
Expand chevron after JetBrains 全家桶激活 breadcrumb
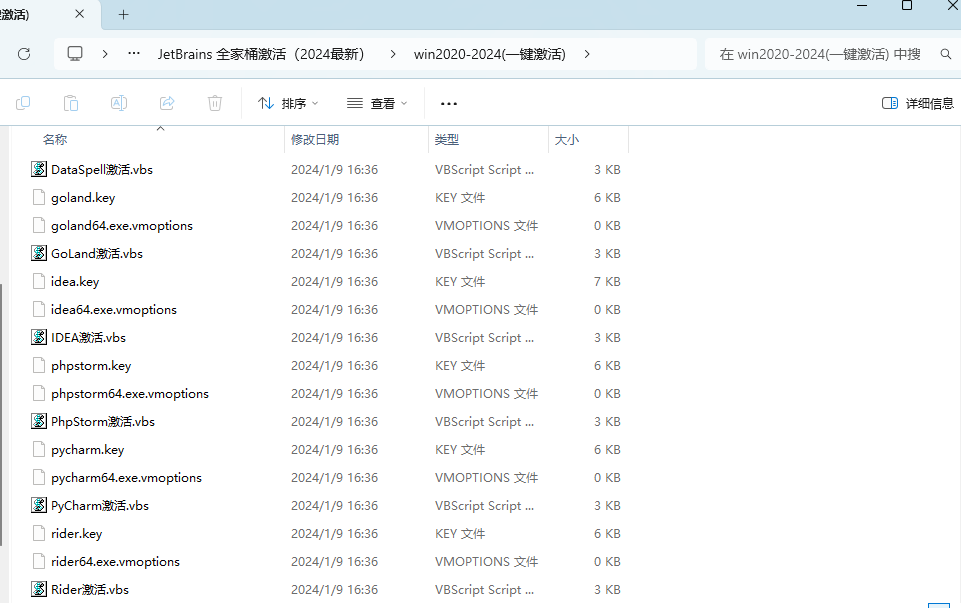(393, 54)
